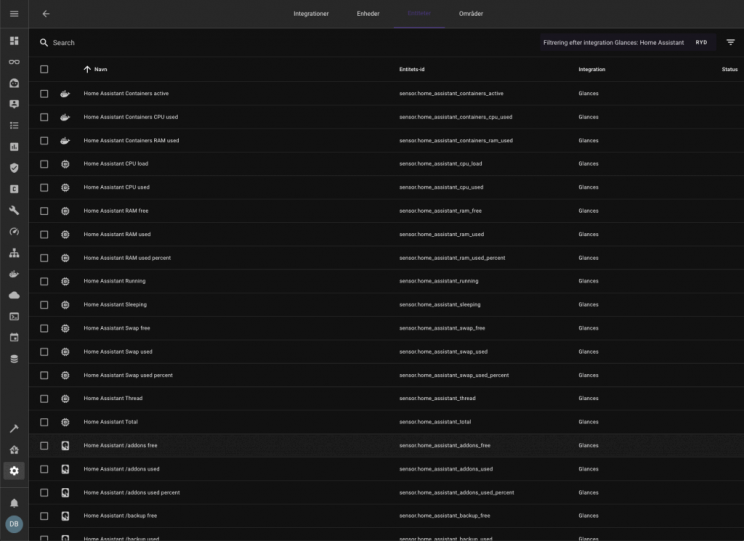Click the filter text about Glances integration
Viewport: 744px width, 541px height.
[x=613, y=42]
